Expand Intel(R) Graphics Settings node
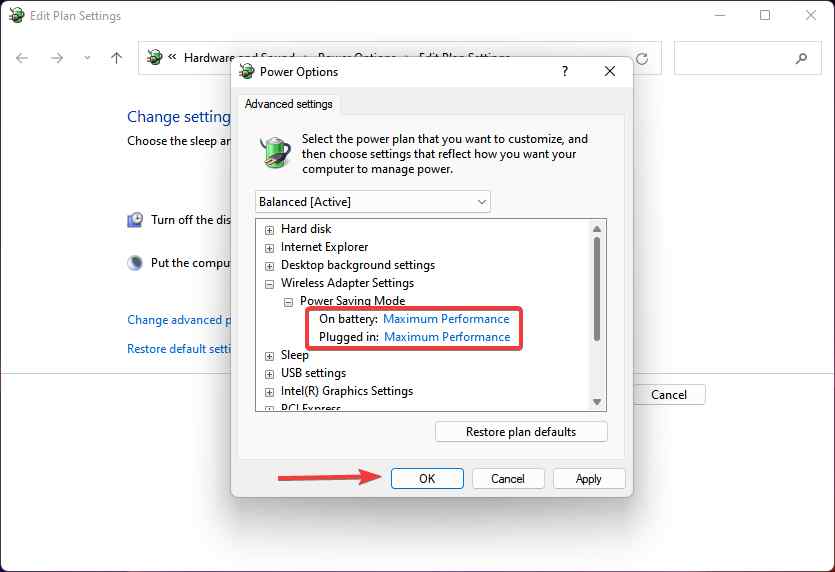Viewport: 835px width, 572px height. tap(269, 393)
